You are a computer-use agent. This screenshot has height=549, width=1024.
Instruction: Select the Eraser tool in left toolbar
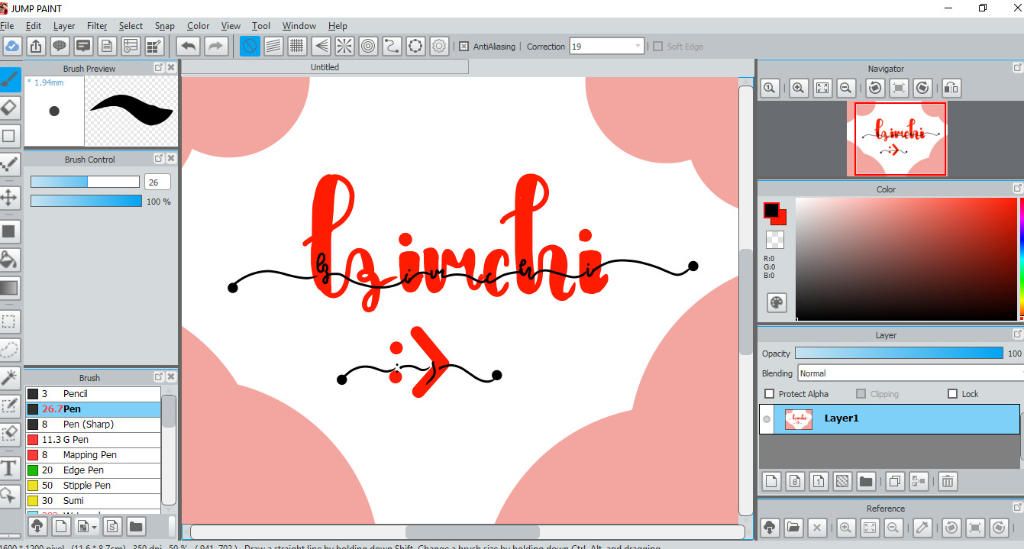pyautogui.click(x=9, y=107)
